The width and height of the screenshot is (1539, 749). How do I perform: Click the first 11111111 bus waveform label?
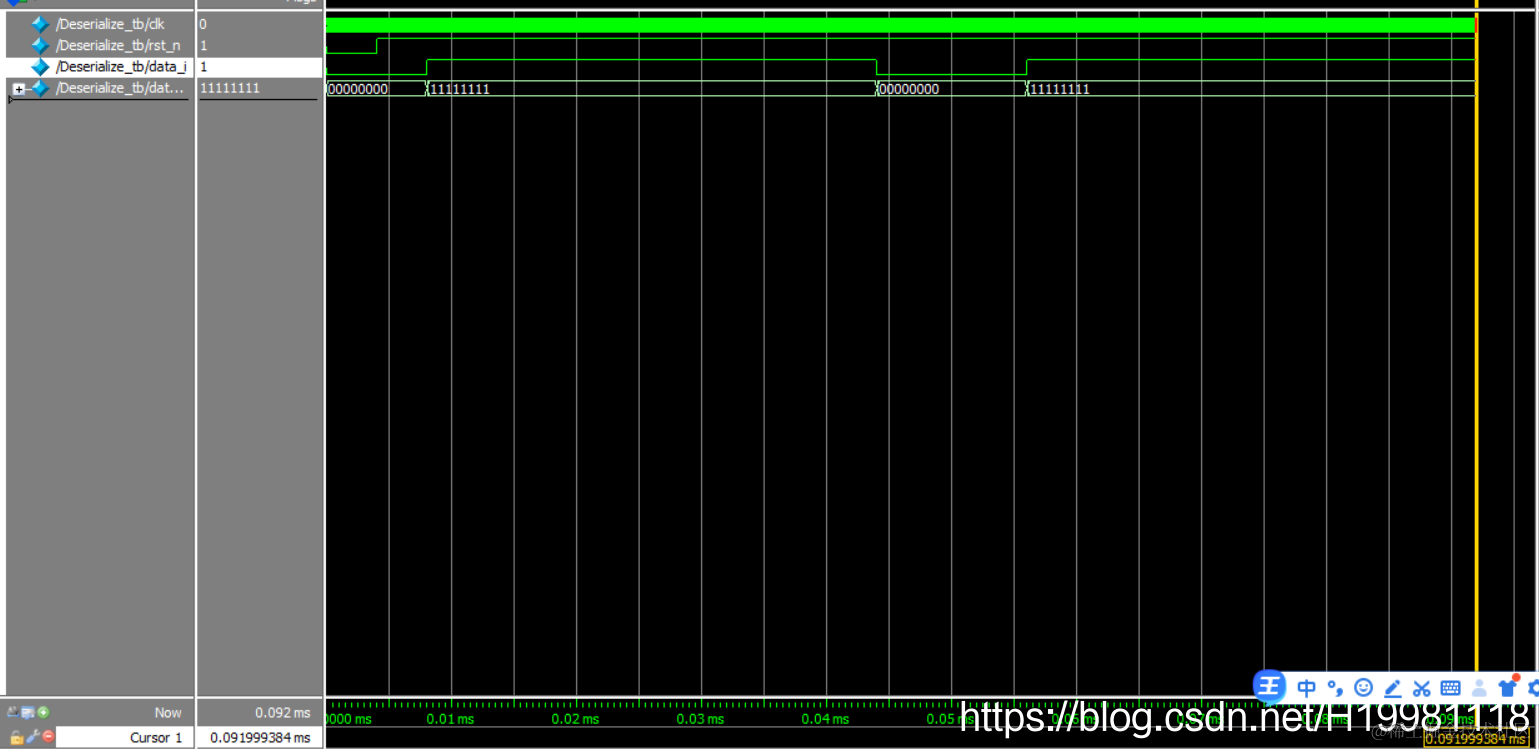[x=459, y=89]
